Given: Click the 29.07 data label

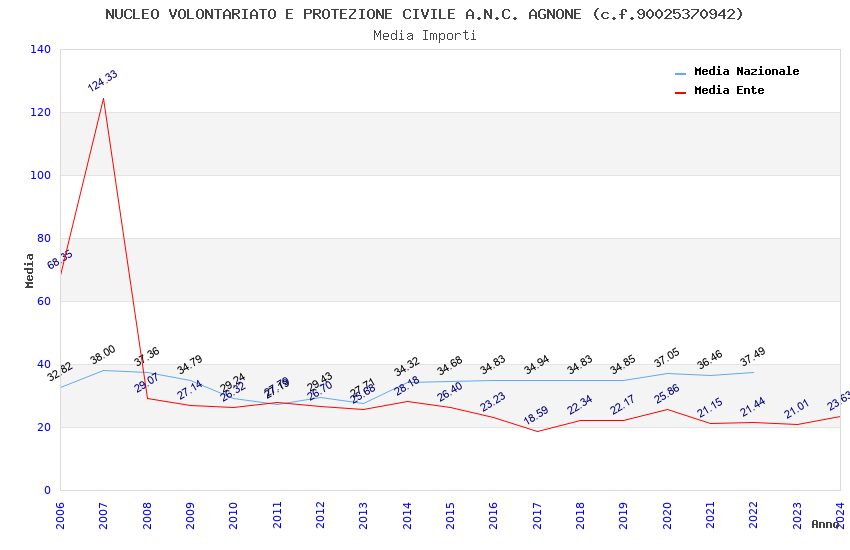Looking at the screenshot, I should click(146, 383).
